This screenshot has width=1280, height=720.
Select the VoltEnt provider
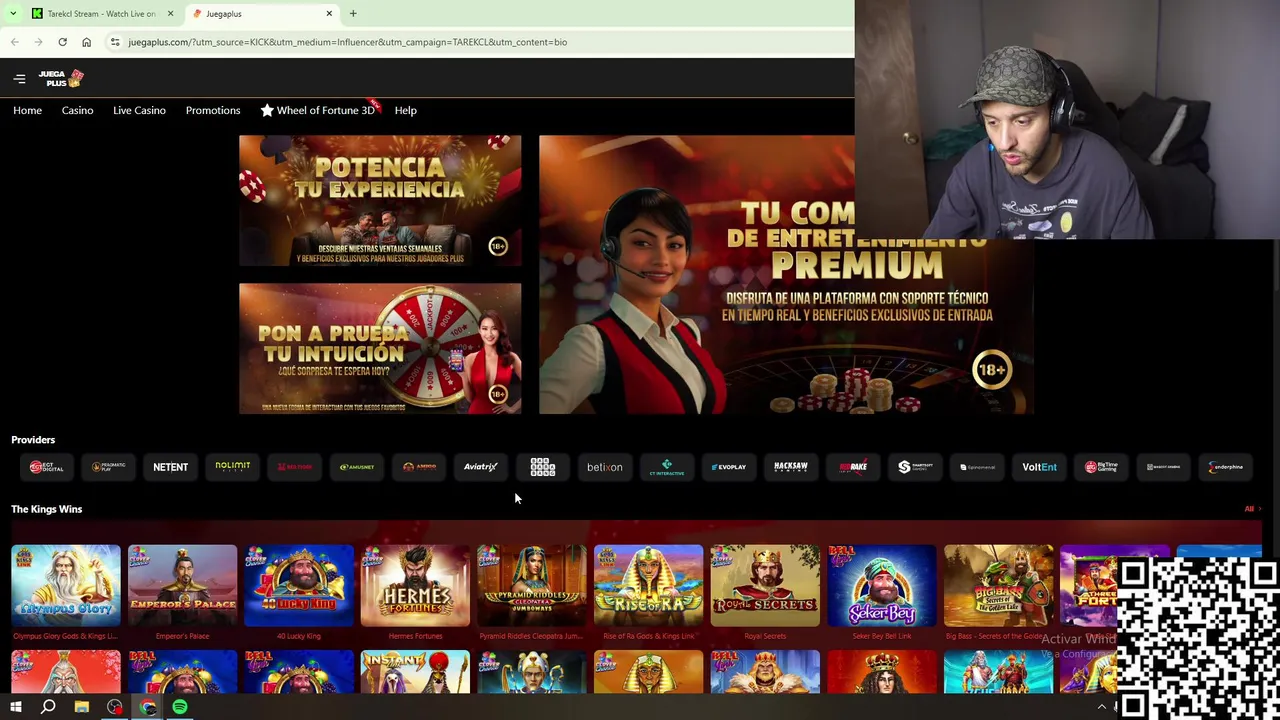point(1039,467)
